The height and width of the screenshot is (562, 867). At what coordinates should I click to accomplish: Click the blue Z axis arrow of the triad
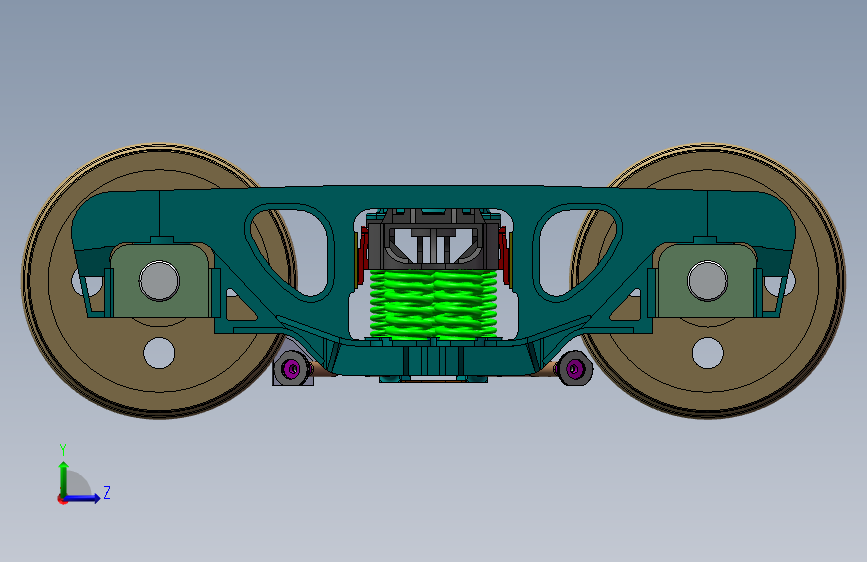(x=83, y=498)
